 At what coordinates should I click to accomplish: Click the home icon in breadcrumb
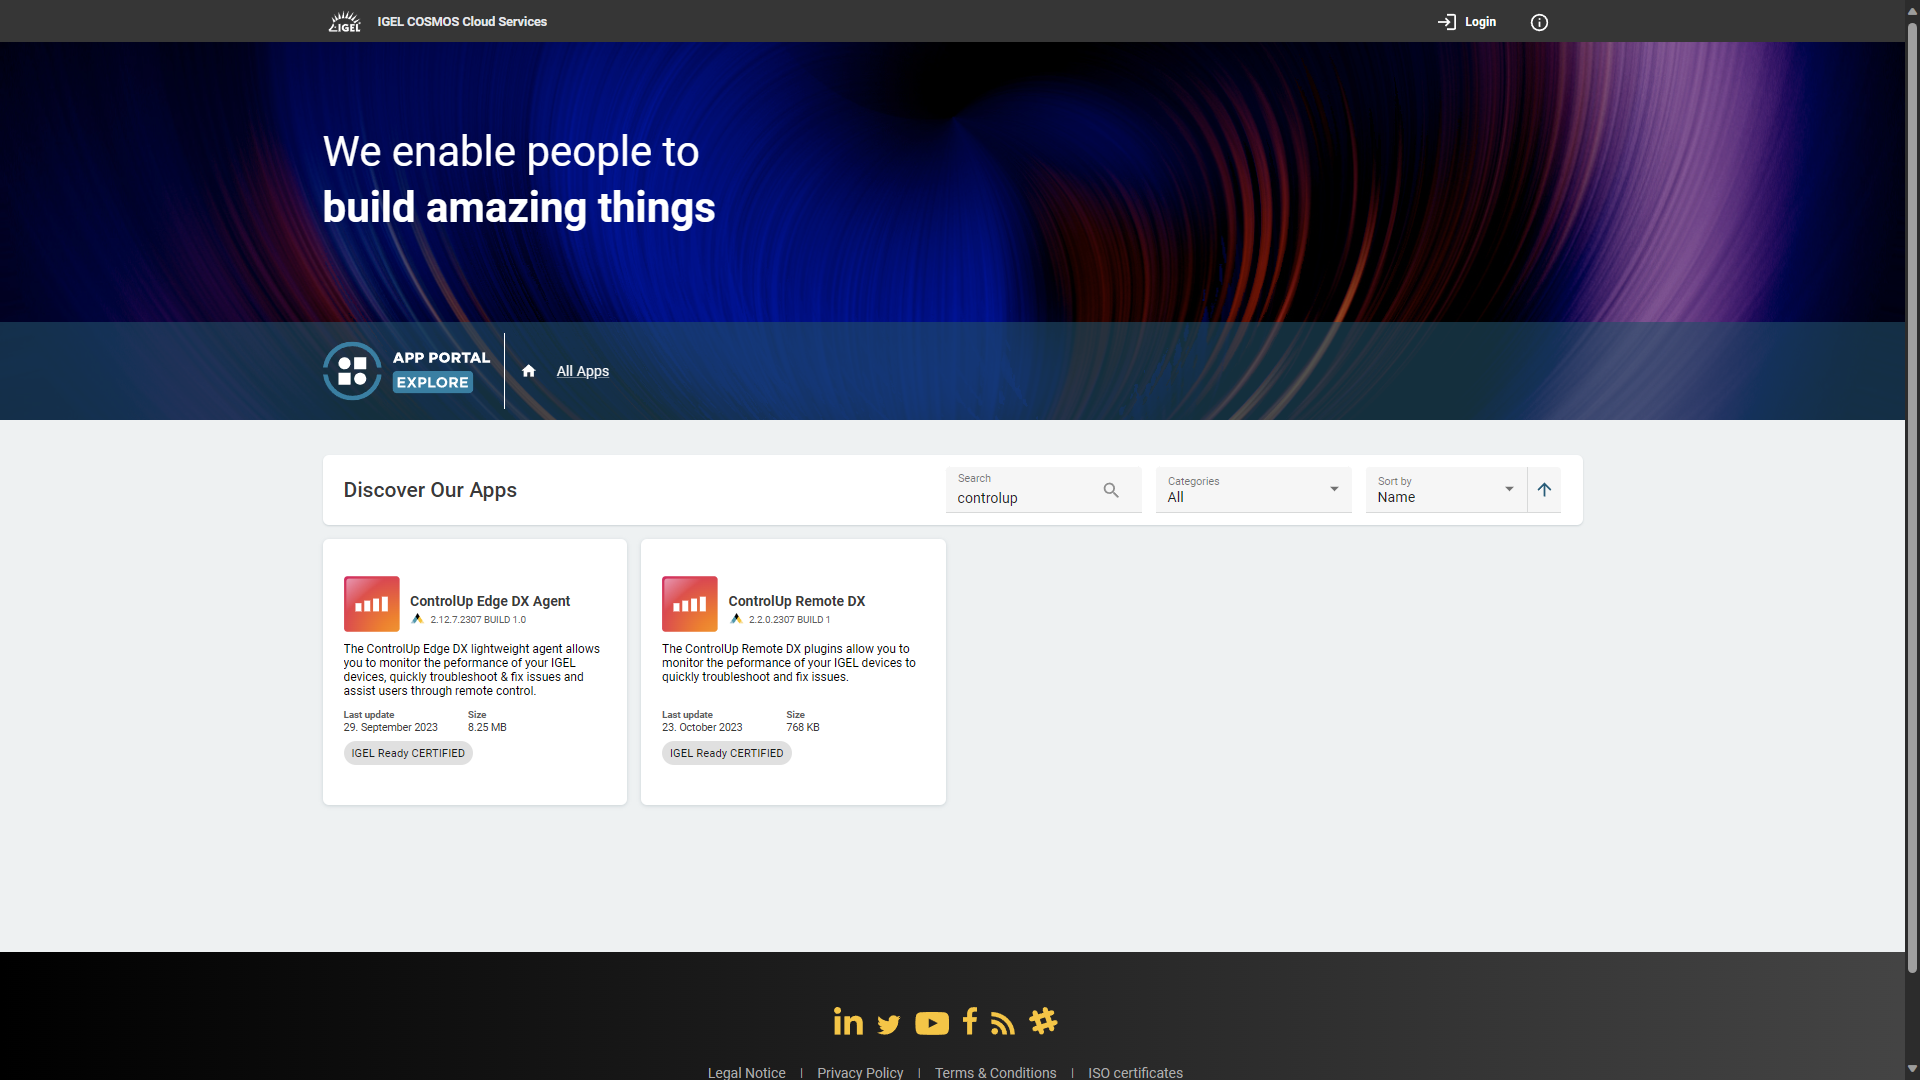click(529, 371)
